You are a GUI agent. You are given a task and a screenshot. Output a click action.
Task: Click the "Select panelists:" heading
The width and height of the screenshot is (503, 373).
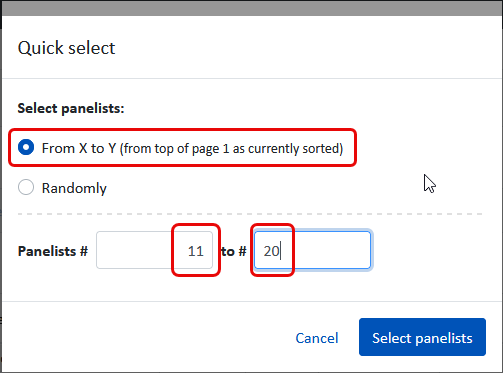(71, 108)
